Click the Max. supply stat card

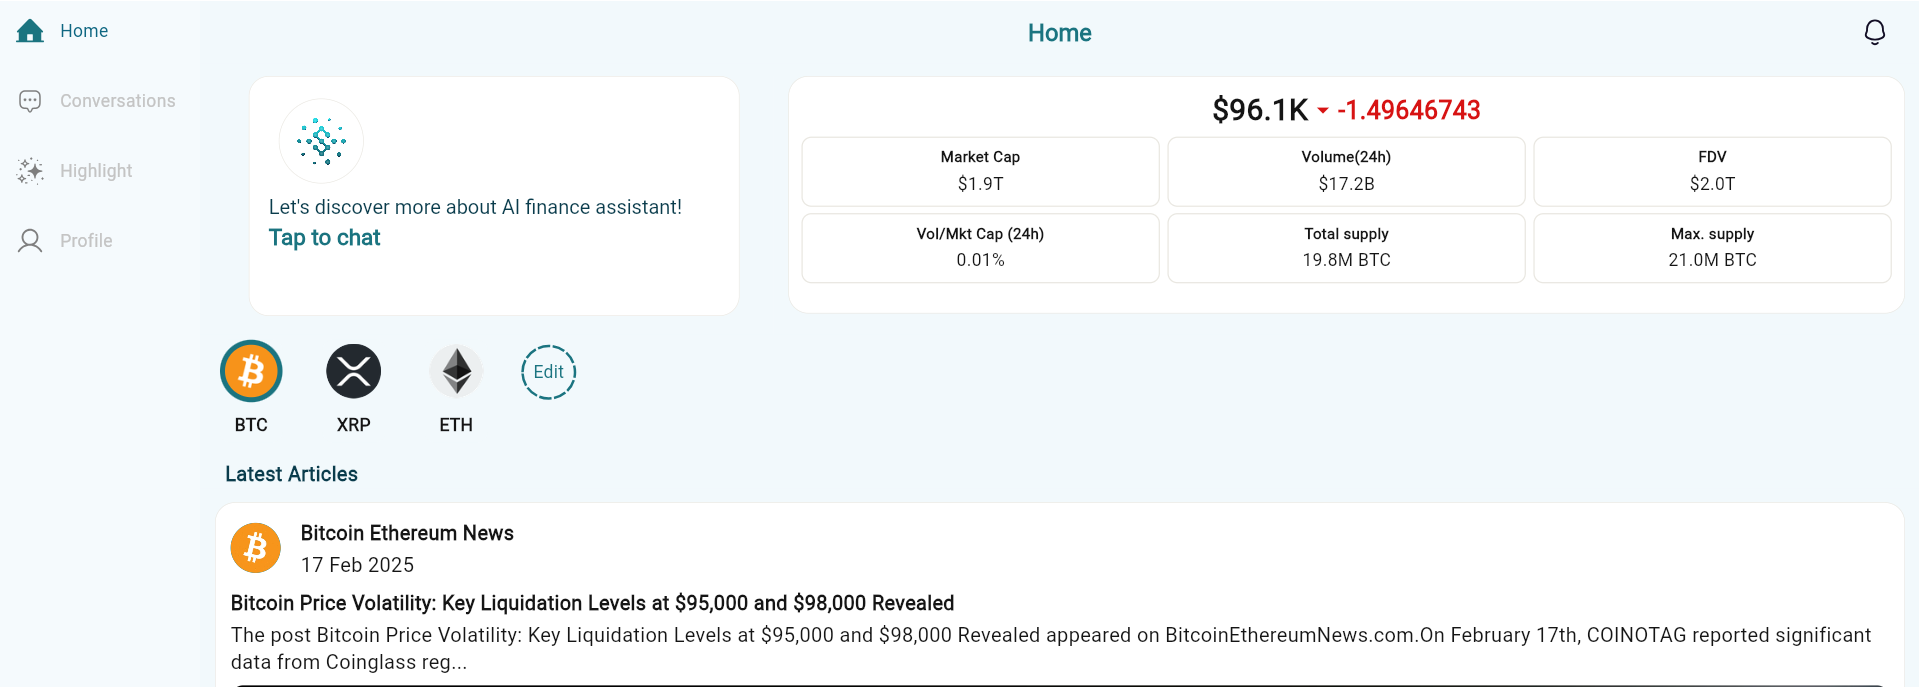1712,248
